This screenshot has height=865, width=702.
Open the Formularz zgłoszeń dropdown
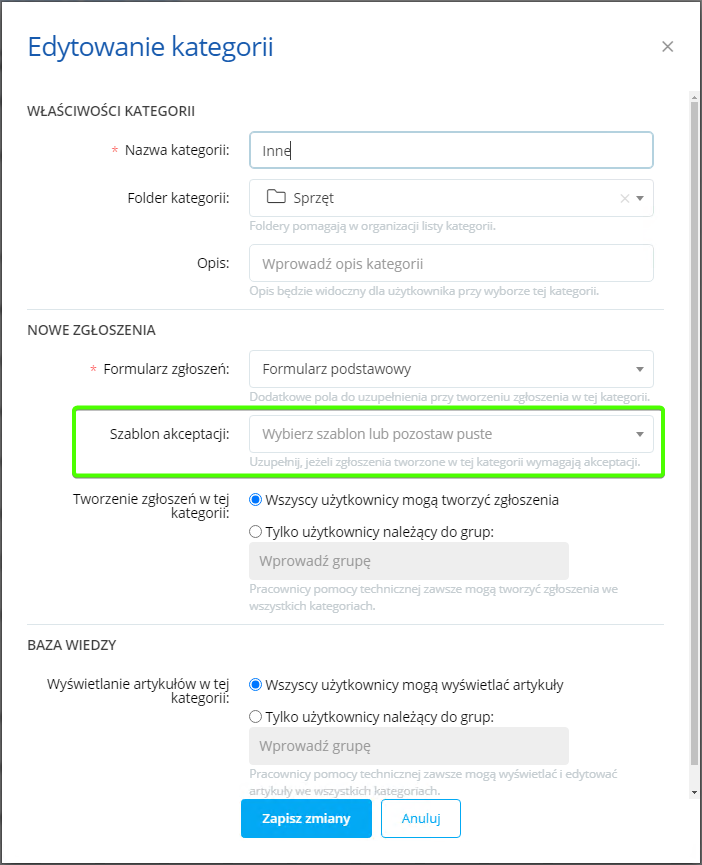click(x=641, y=368)
